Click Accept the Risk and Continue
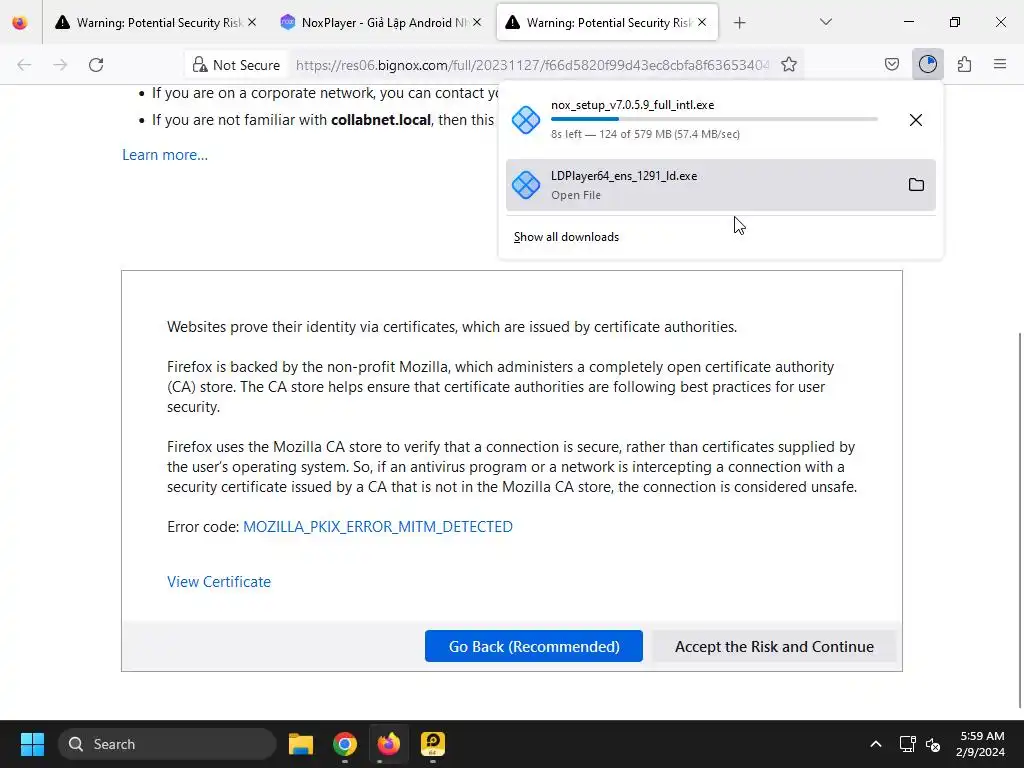The height and width of the screenshot is (768, 1024). click(x=774, y=647)
